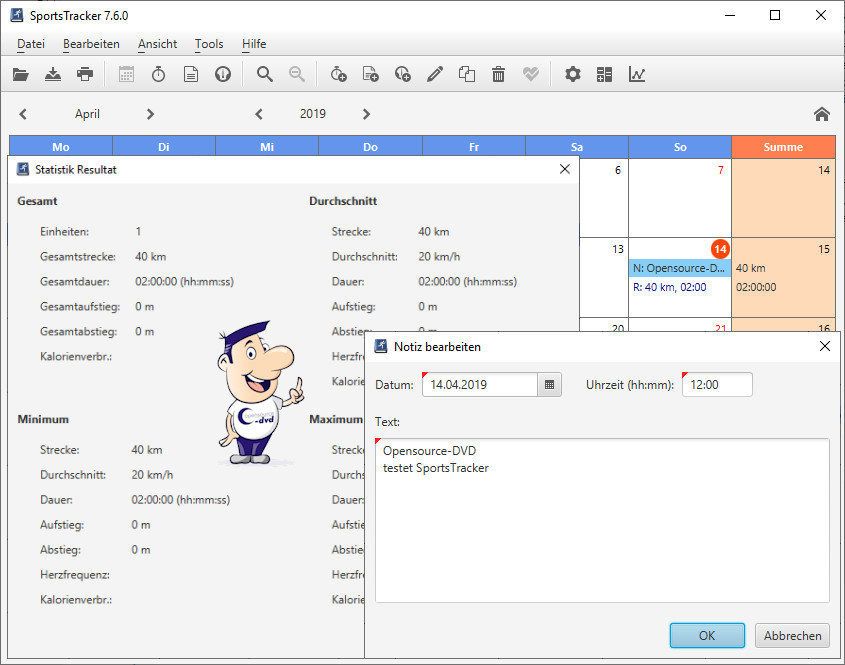Click the add exercise stopwatch-plus icon

pyautogui.click(x=338, y=74)
